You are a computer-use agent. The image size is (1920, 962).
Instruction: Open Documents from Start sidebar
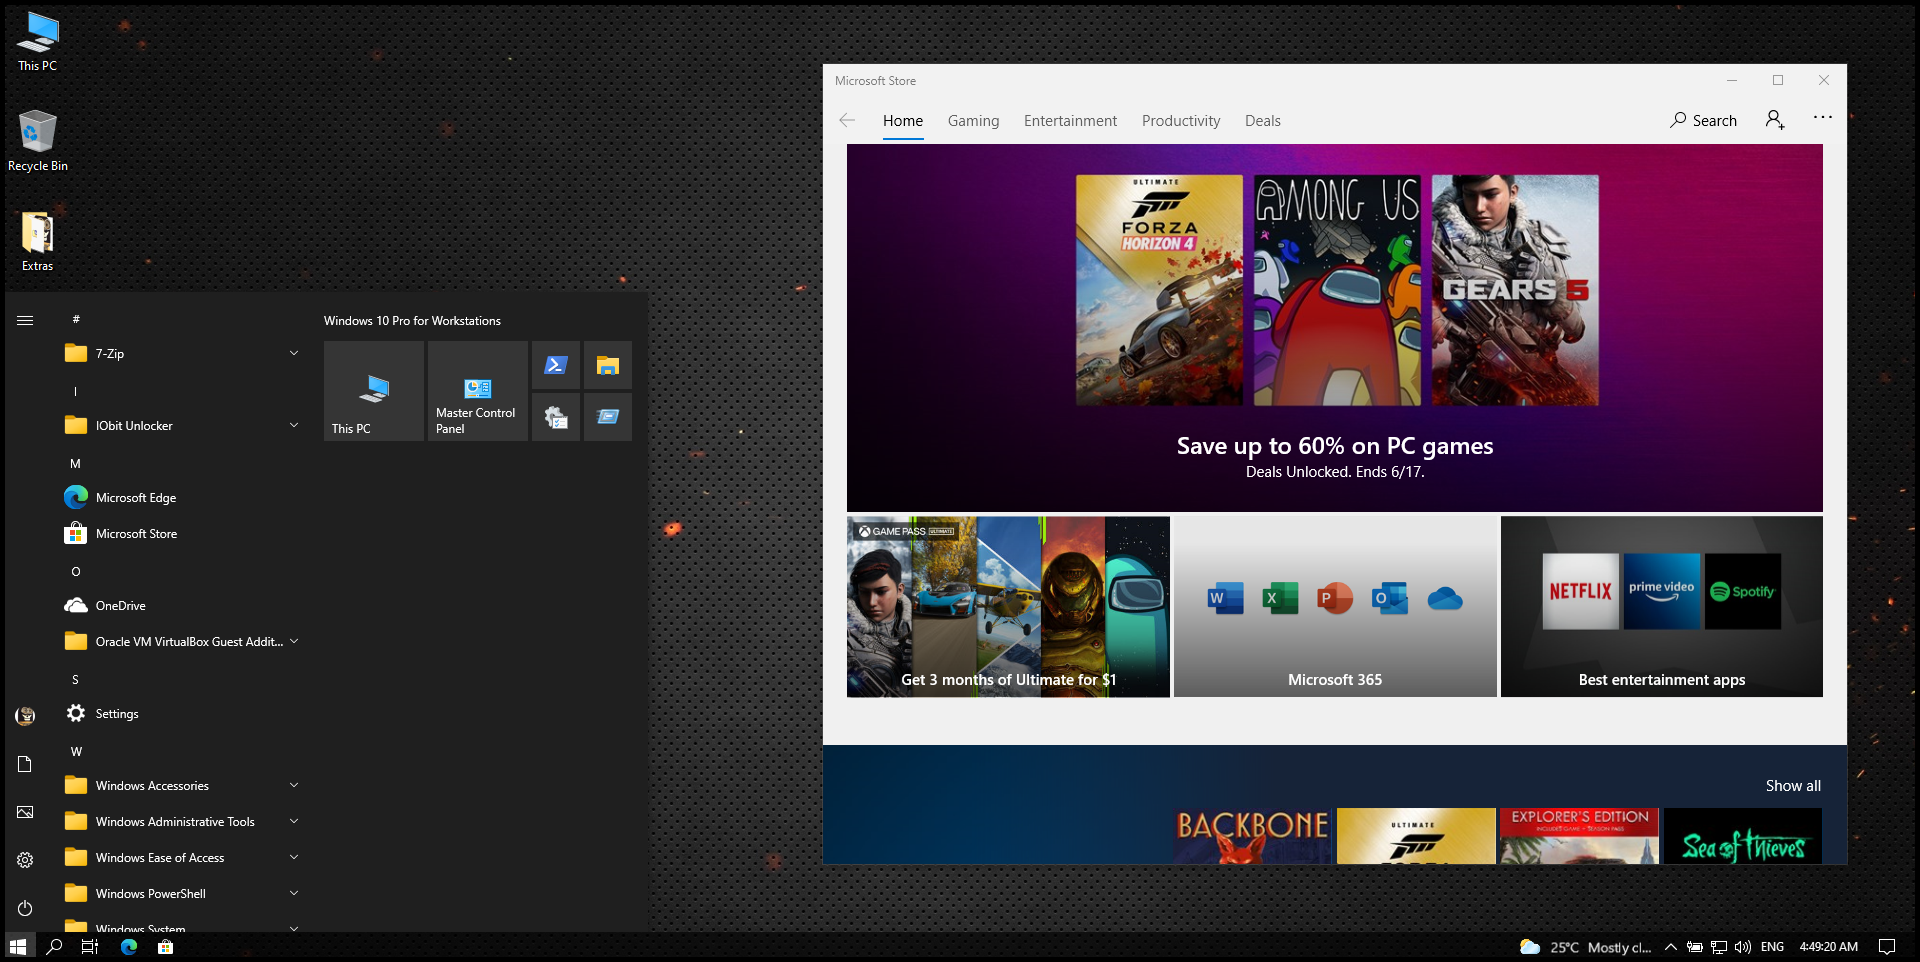25,764
